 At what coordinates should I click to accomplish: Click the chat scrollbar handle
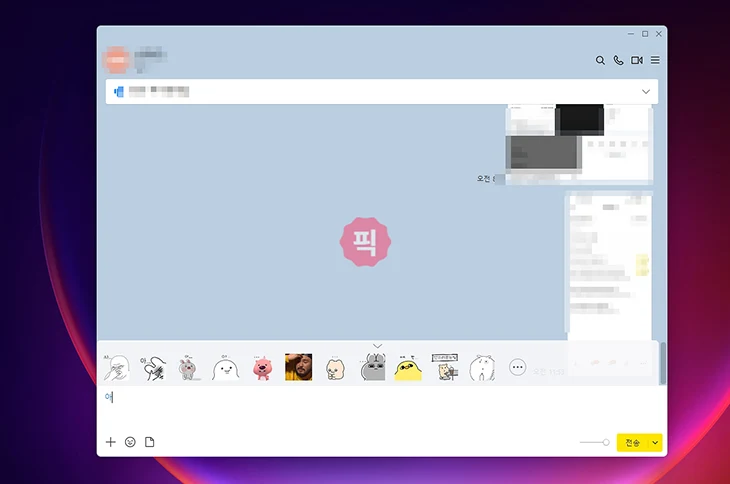click(x=662, y=363)
